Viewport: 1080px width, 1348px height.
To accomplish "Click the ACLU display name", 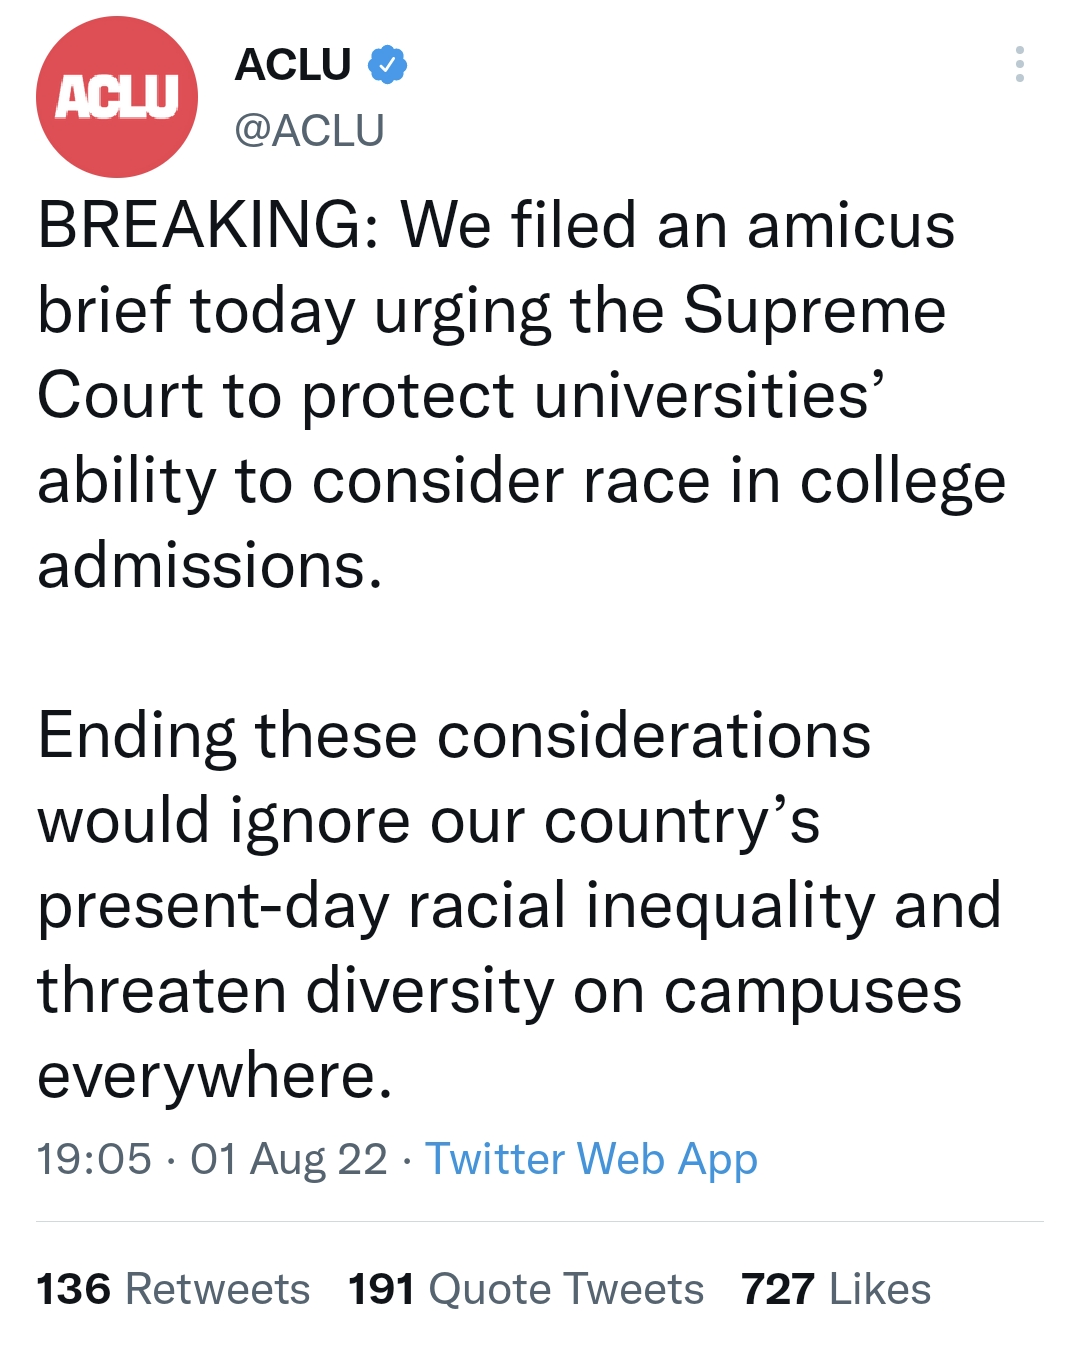I will [293, 65].
